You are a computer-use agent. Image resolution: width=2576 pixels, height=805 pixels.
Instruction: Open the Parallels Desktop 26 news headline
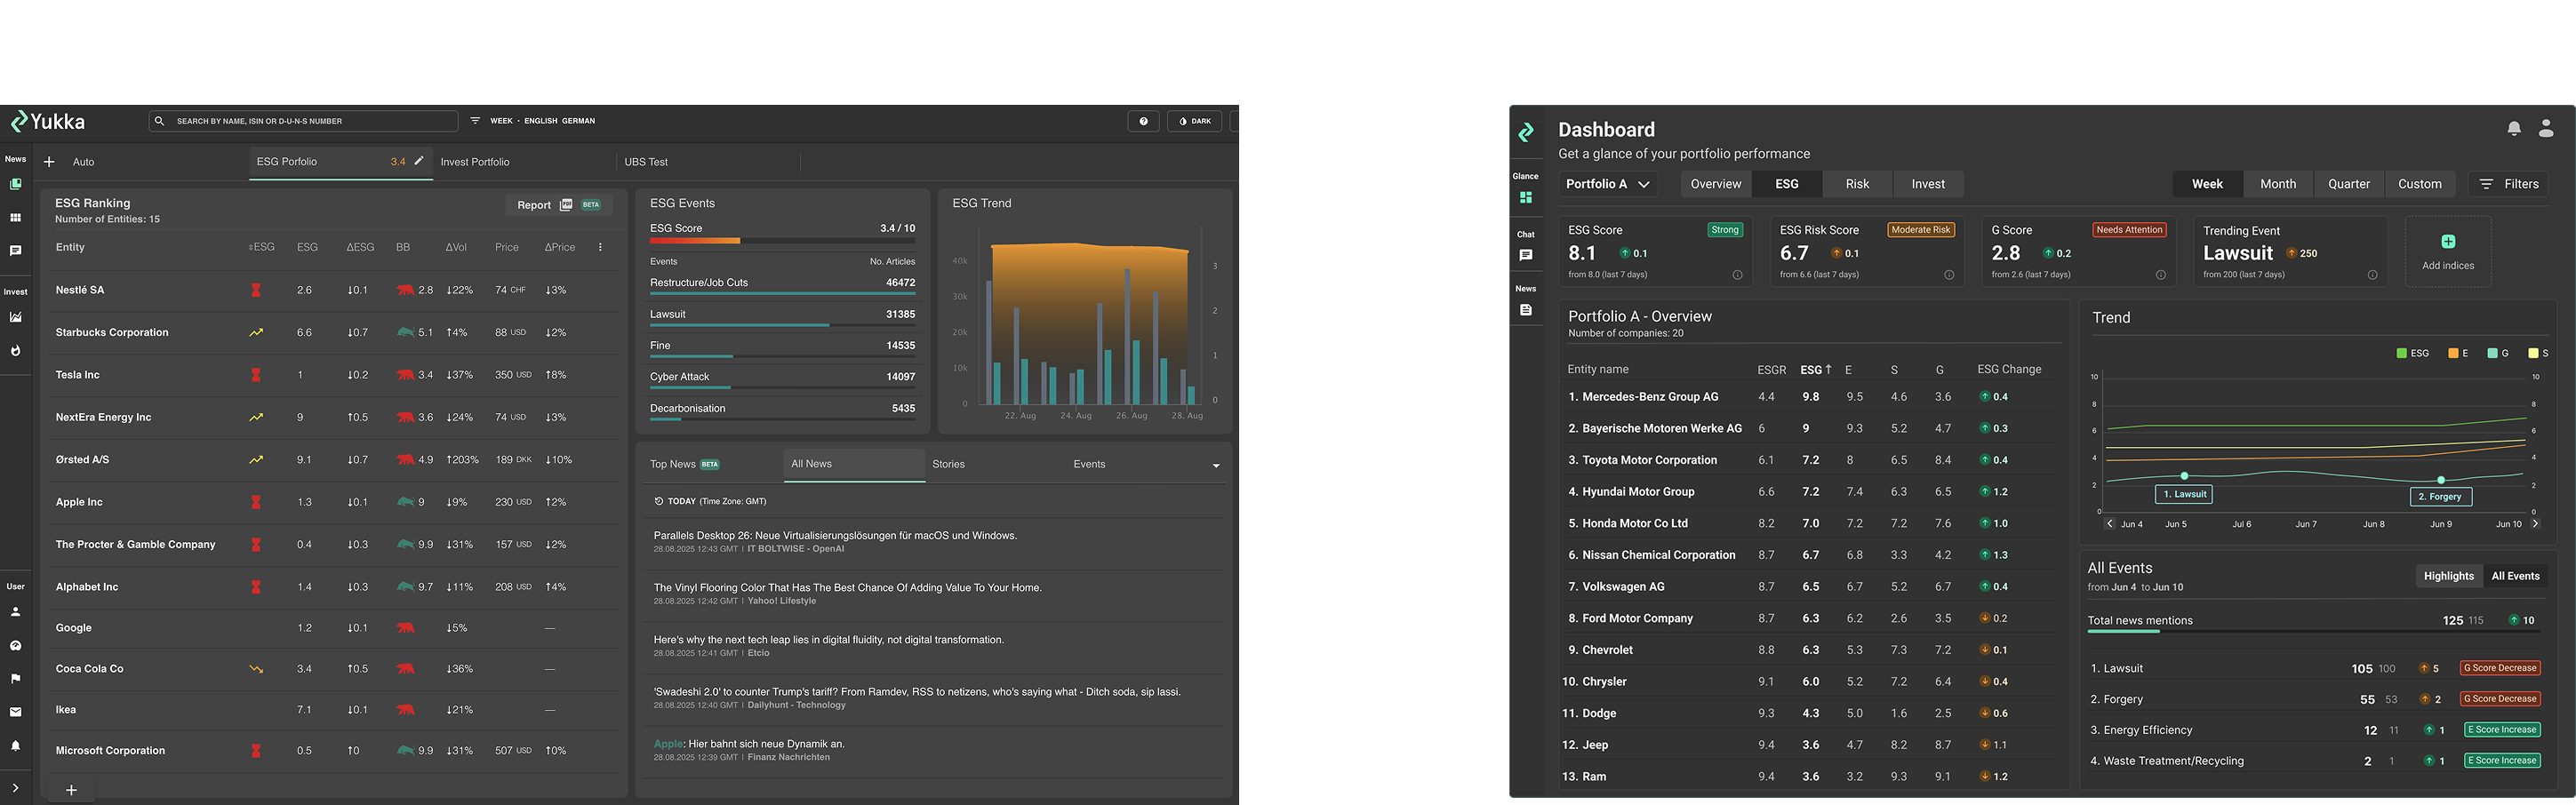(835, 536)
